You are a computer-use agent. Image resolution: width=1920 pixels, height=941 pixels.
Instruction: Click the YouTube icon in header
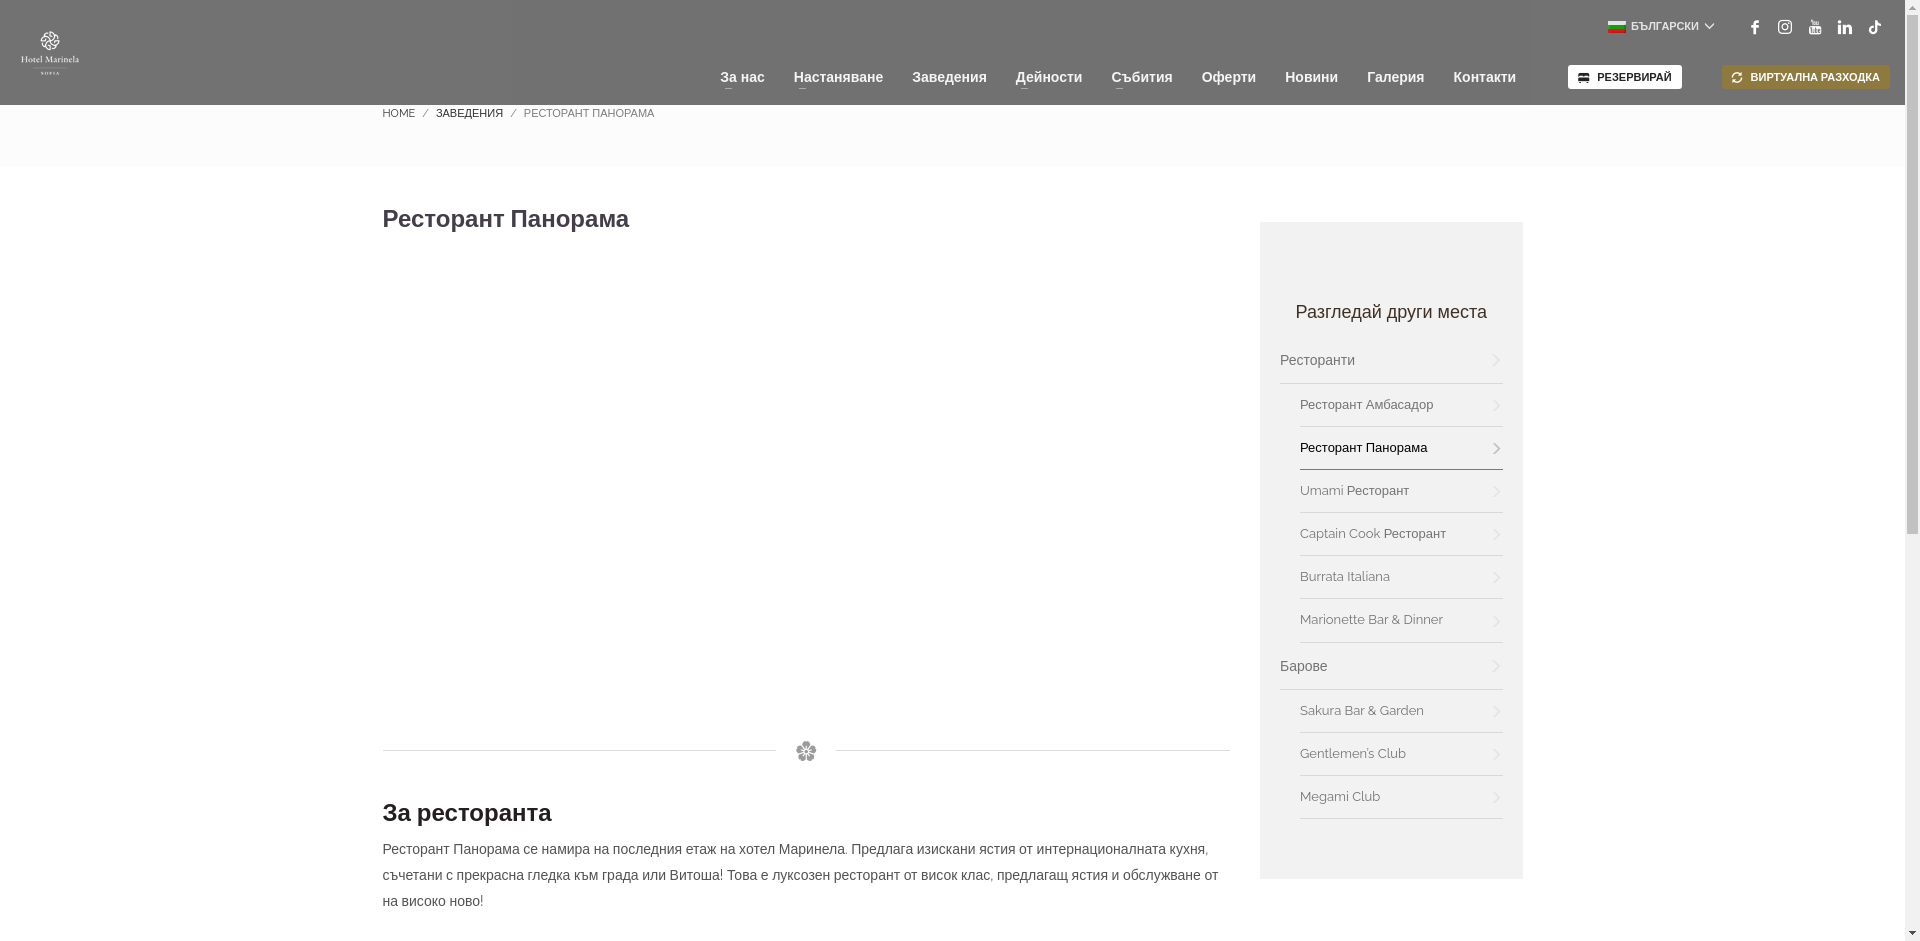coord(1814,28)
